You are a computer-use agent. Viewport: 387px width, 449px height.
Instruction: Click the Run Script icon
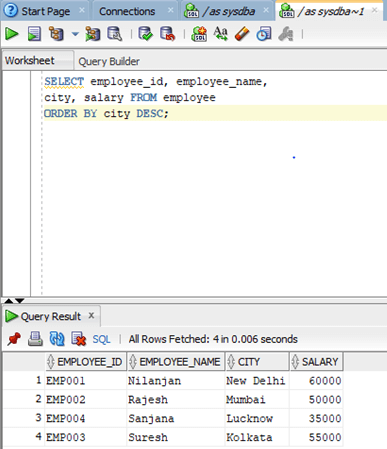point(34,34)
